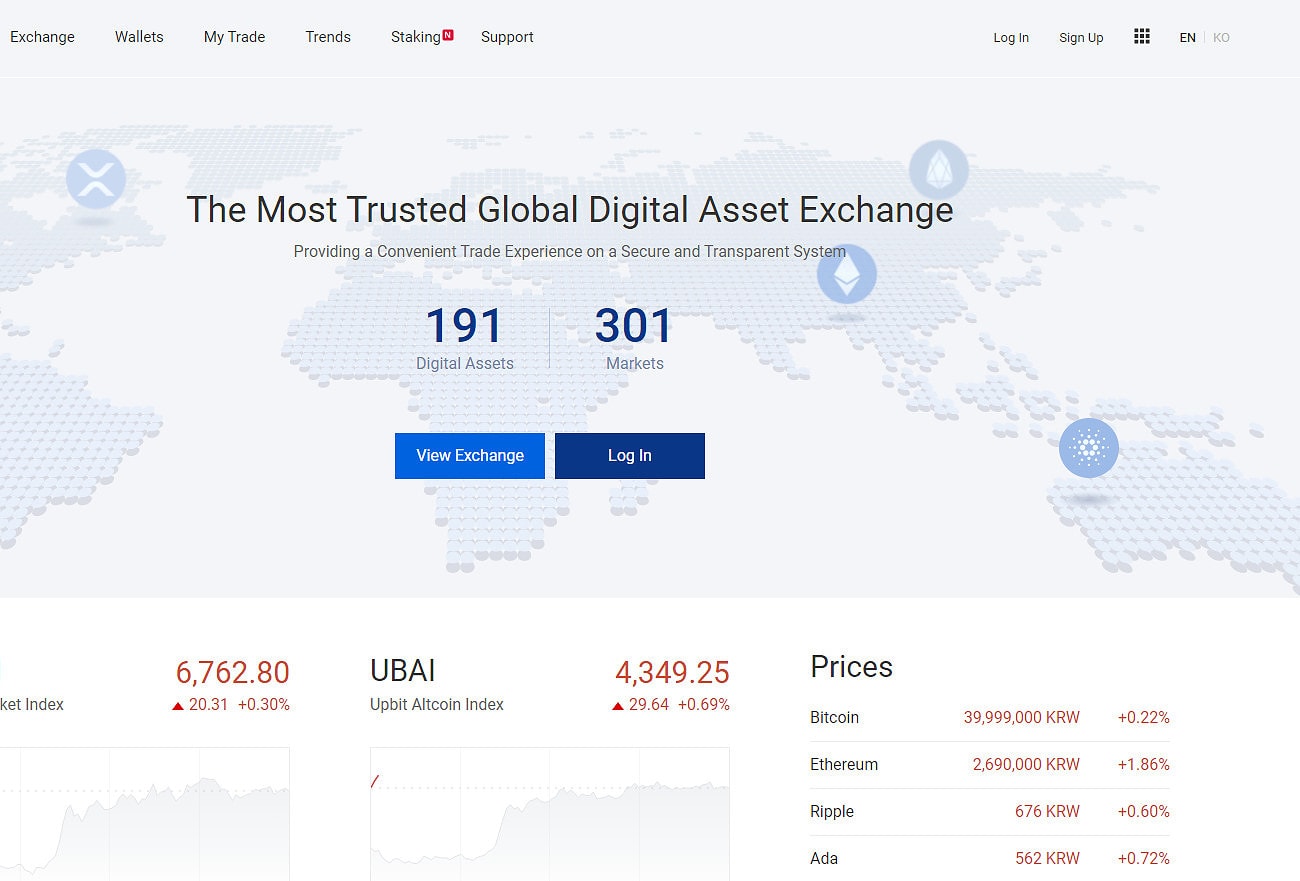The image size is (1300, 881).
Task: Select the Ada price row
Action: point(990,858)
